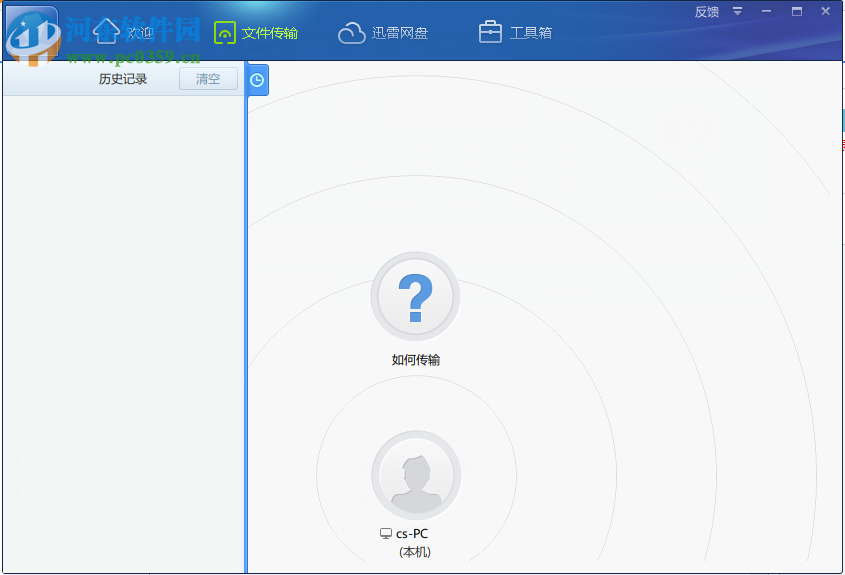Click the 如何传输 question mark icon
The image size is (845, 575).
pos(415,296)
